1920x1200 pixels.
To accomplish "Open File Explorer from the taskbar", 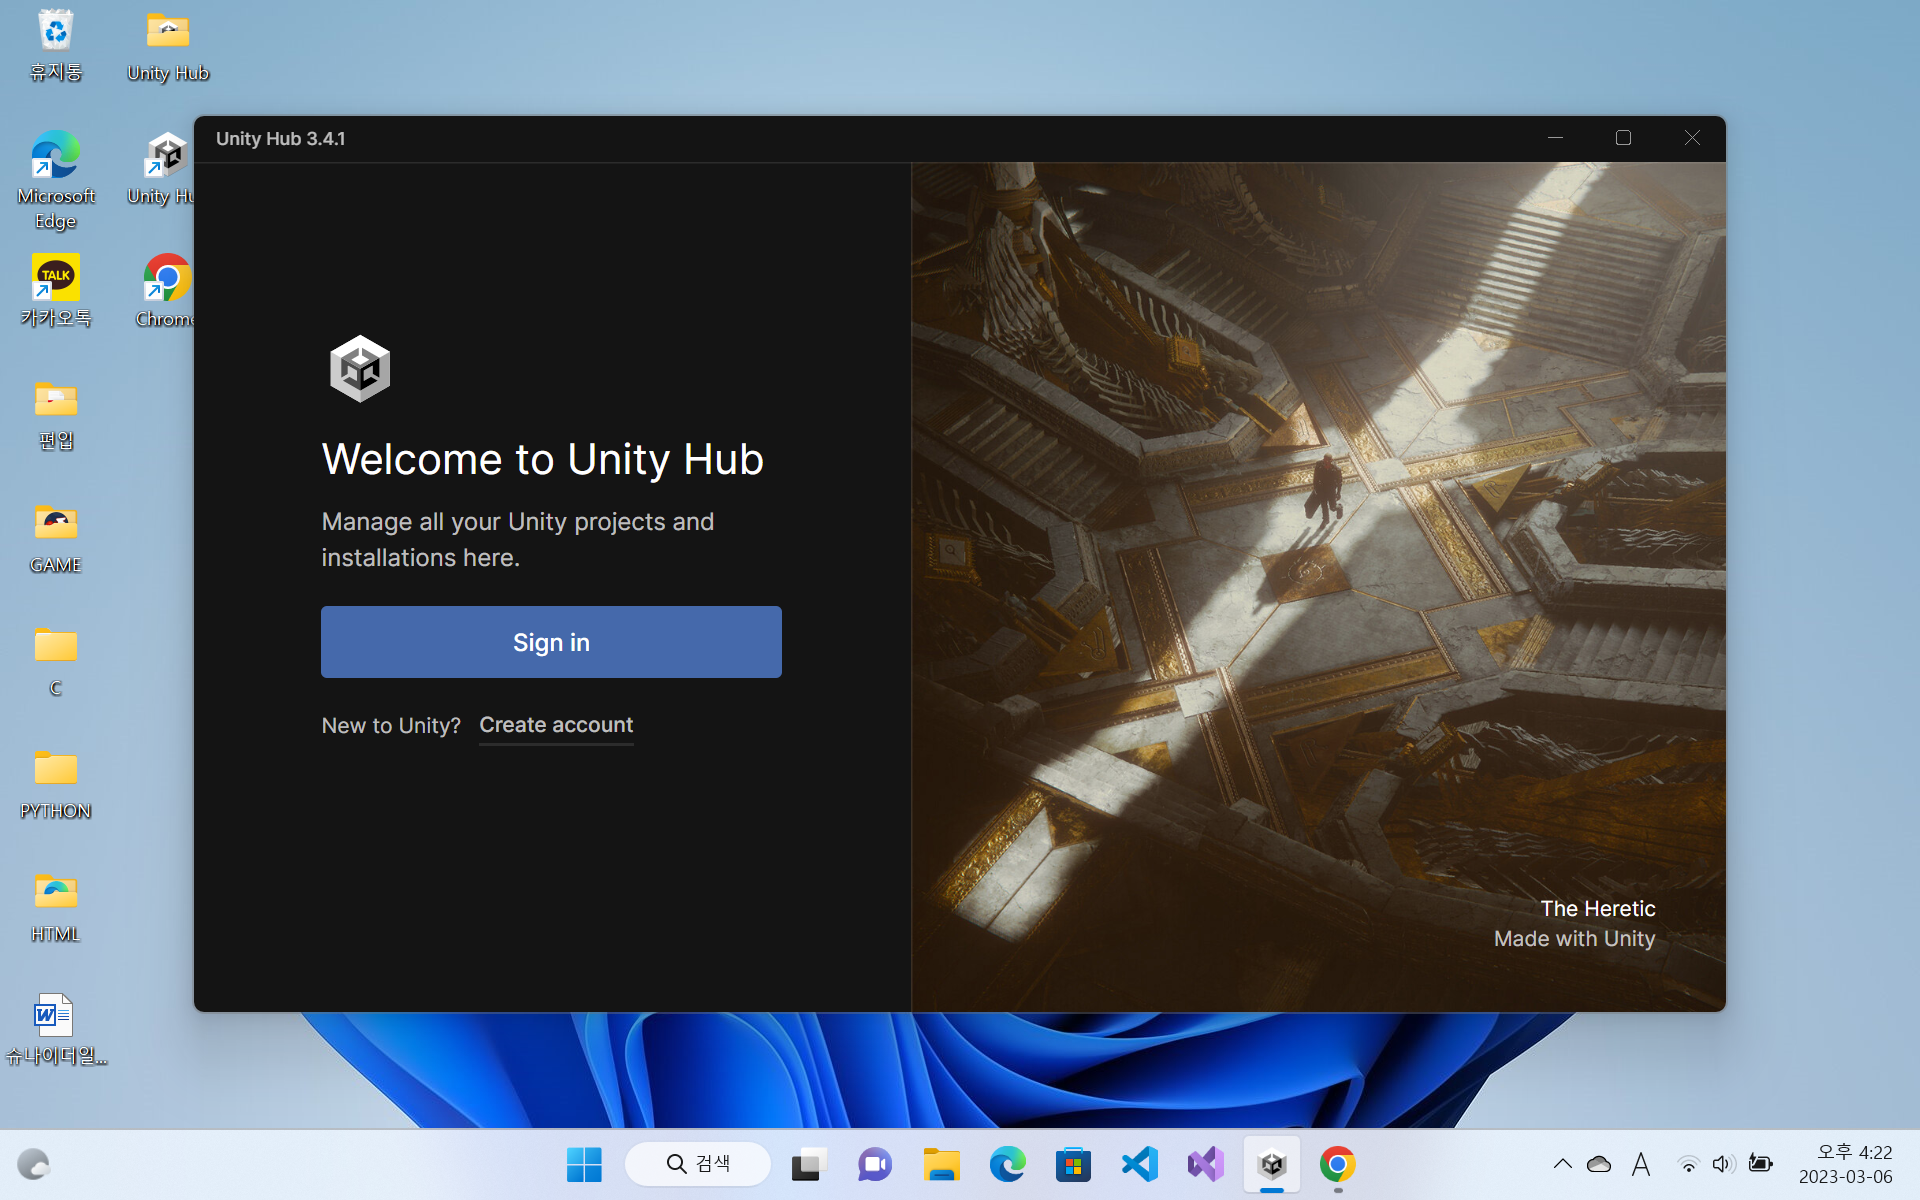I will (x=941, y=1164).
